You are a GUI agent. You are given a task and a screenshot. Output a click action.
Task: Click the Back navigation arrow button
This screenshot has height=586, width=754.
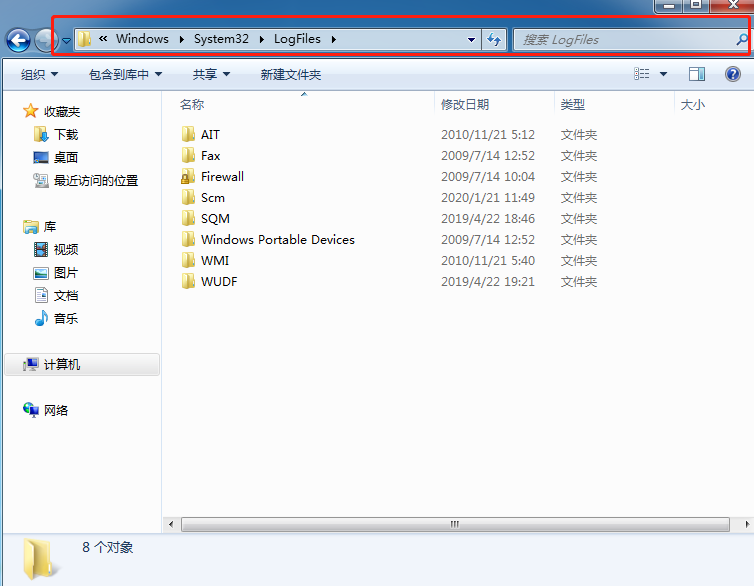(x=17, y=40)
